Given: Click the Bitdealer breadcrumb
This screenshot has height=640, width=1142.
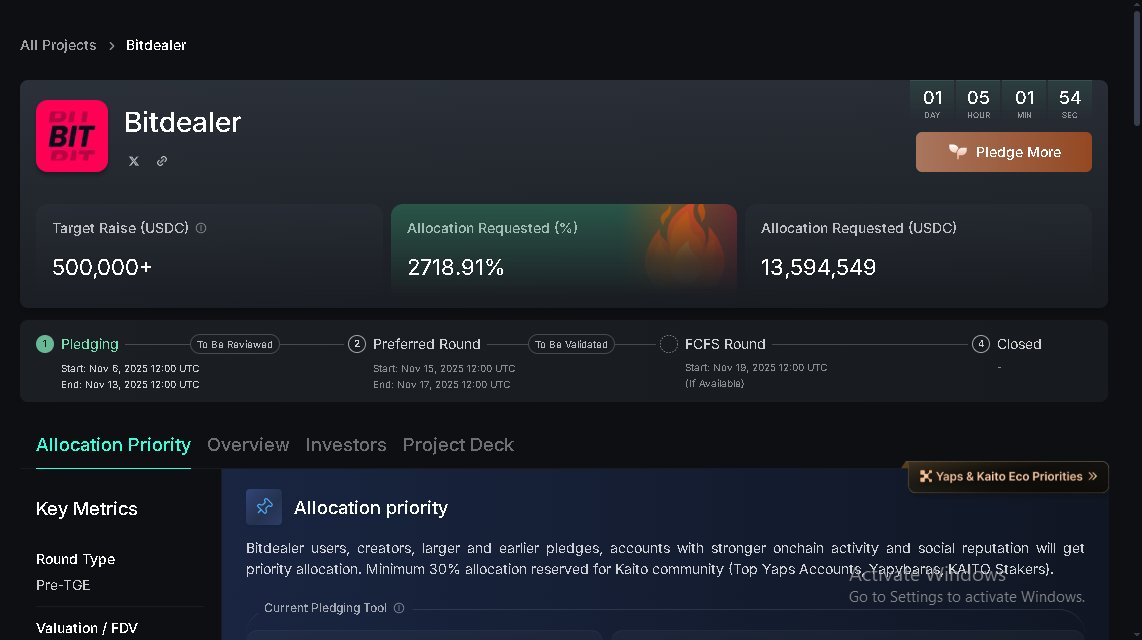Looking at the screenshot, I should click(156, 45).
